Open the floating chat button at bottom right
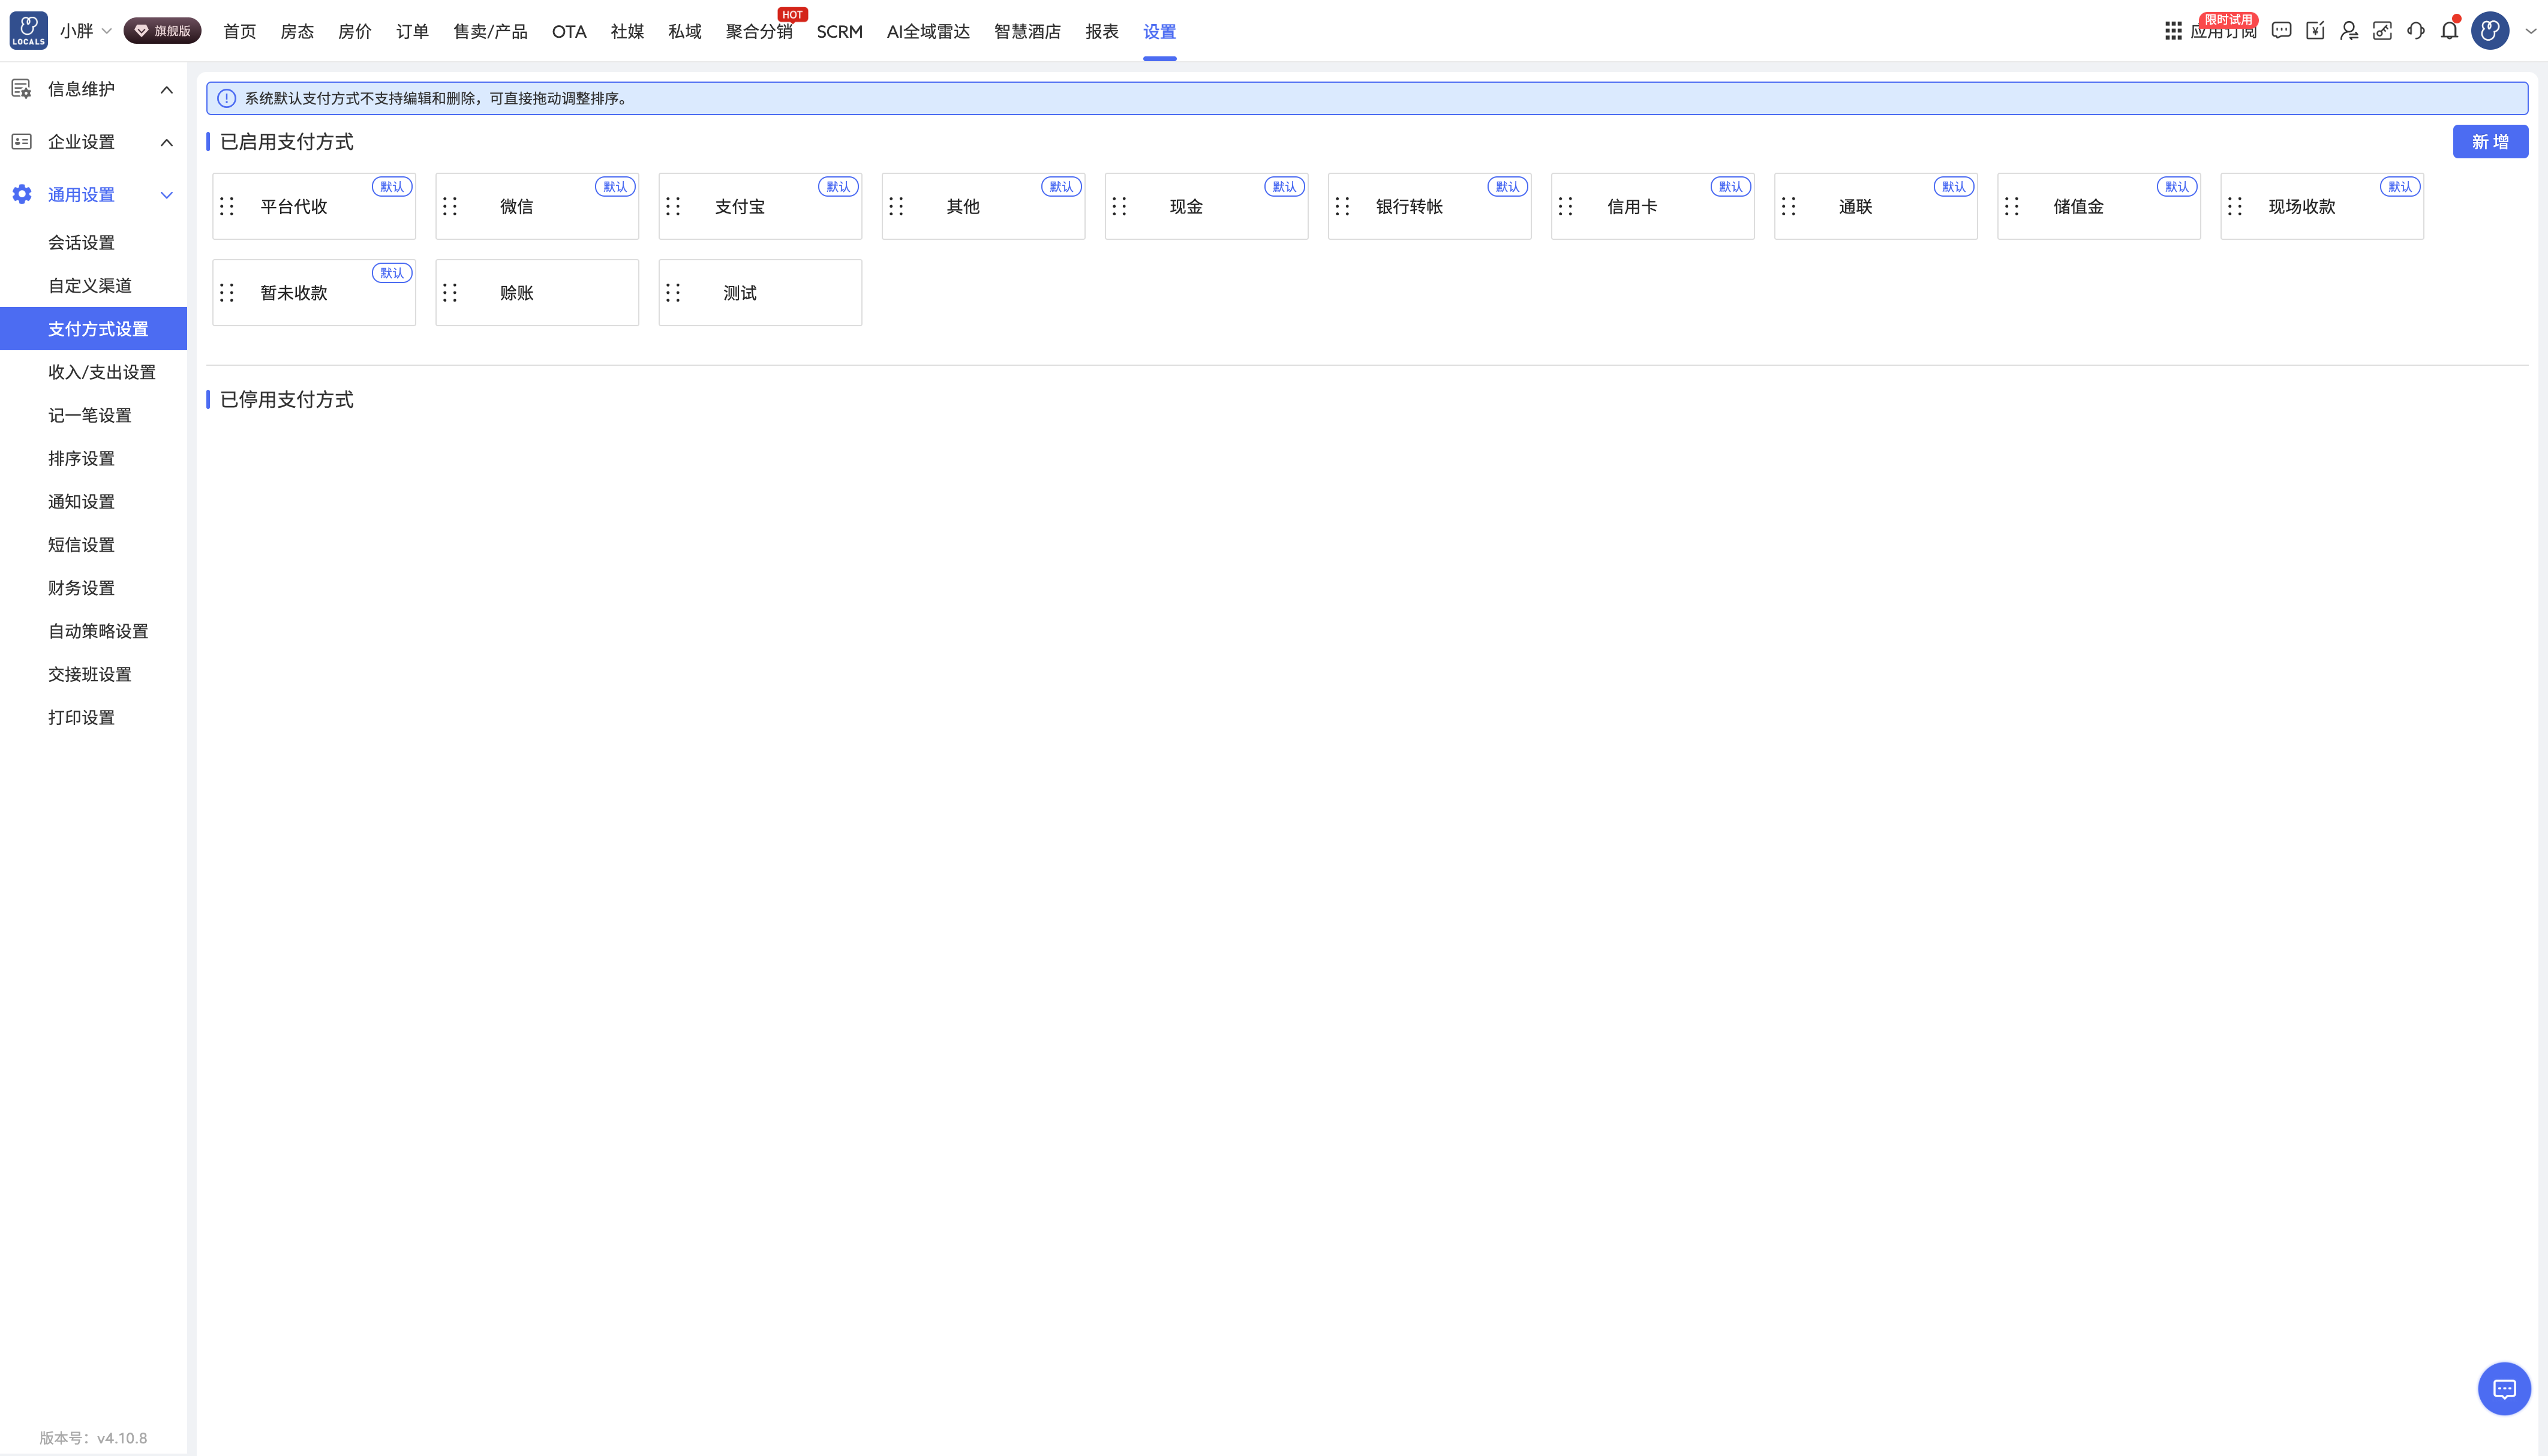This screenshot has width=2548, height=1456. 2504,1388
